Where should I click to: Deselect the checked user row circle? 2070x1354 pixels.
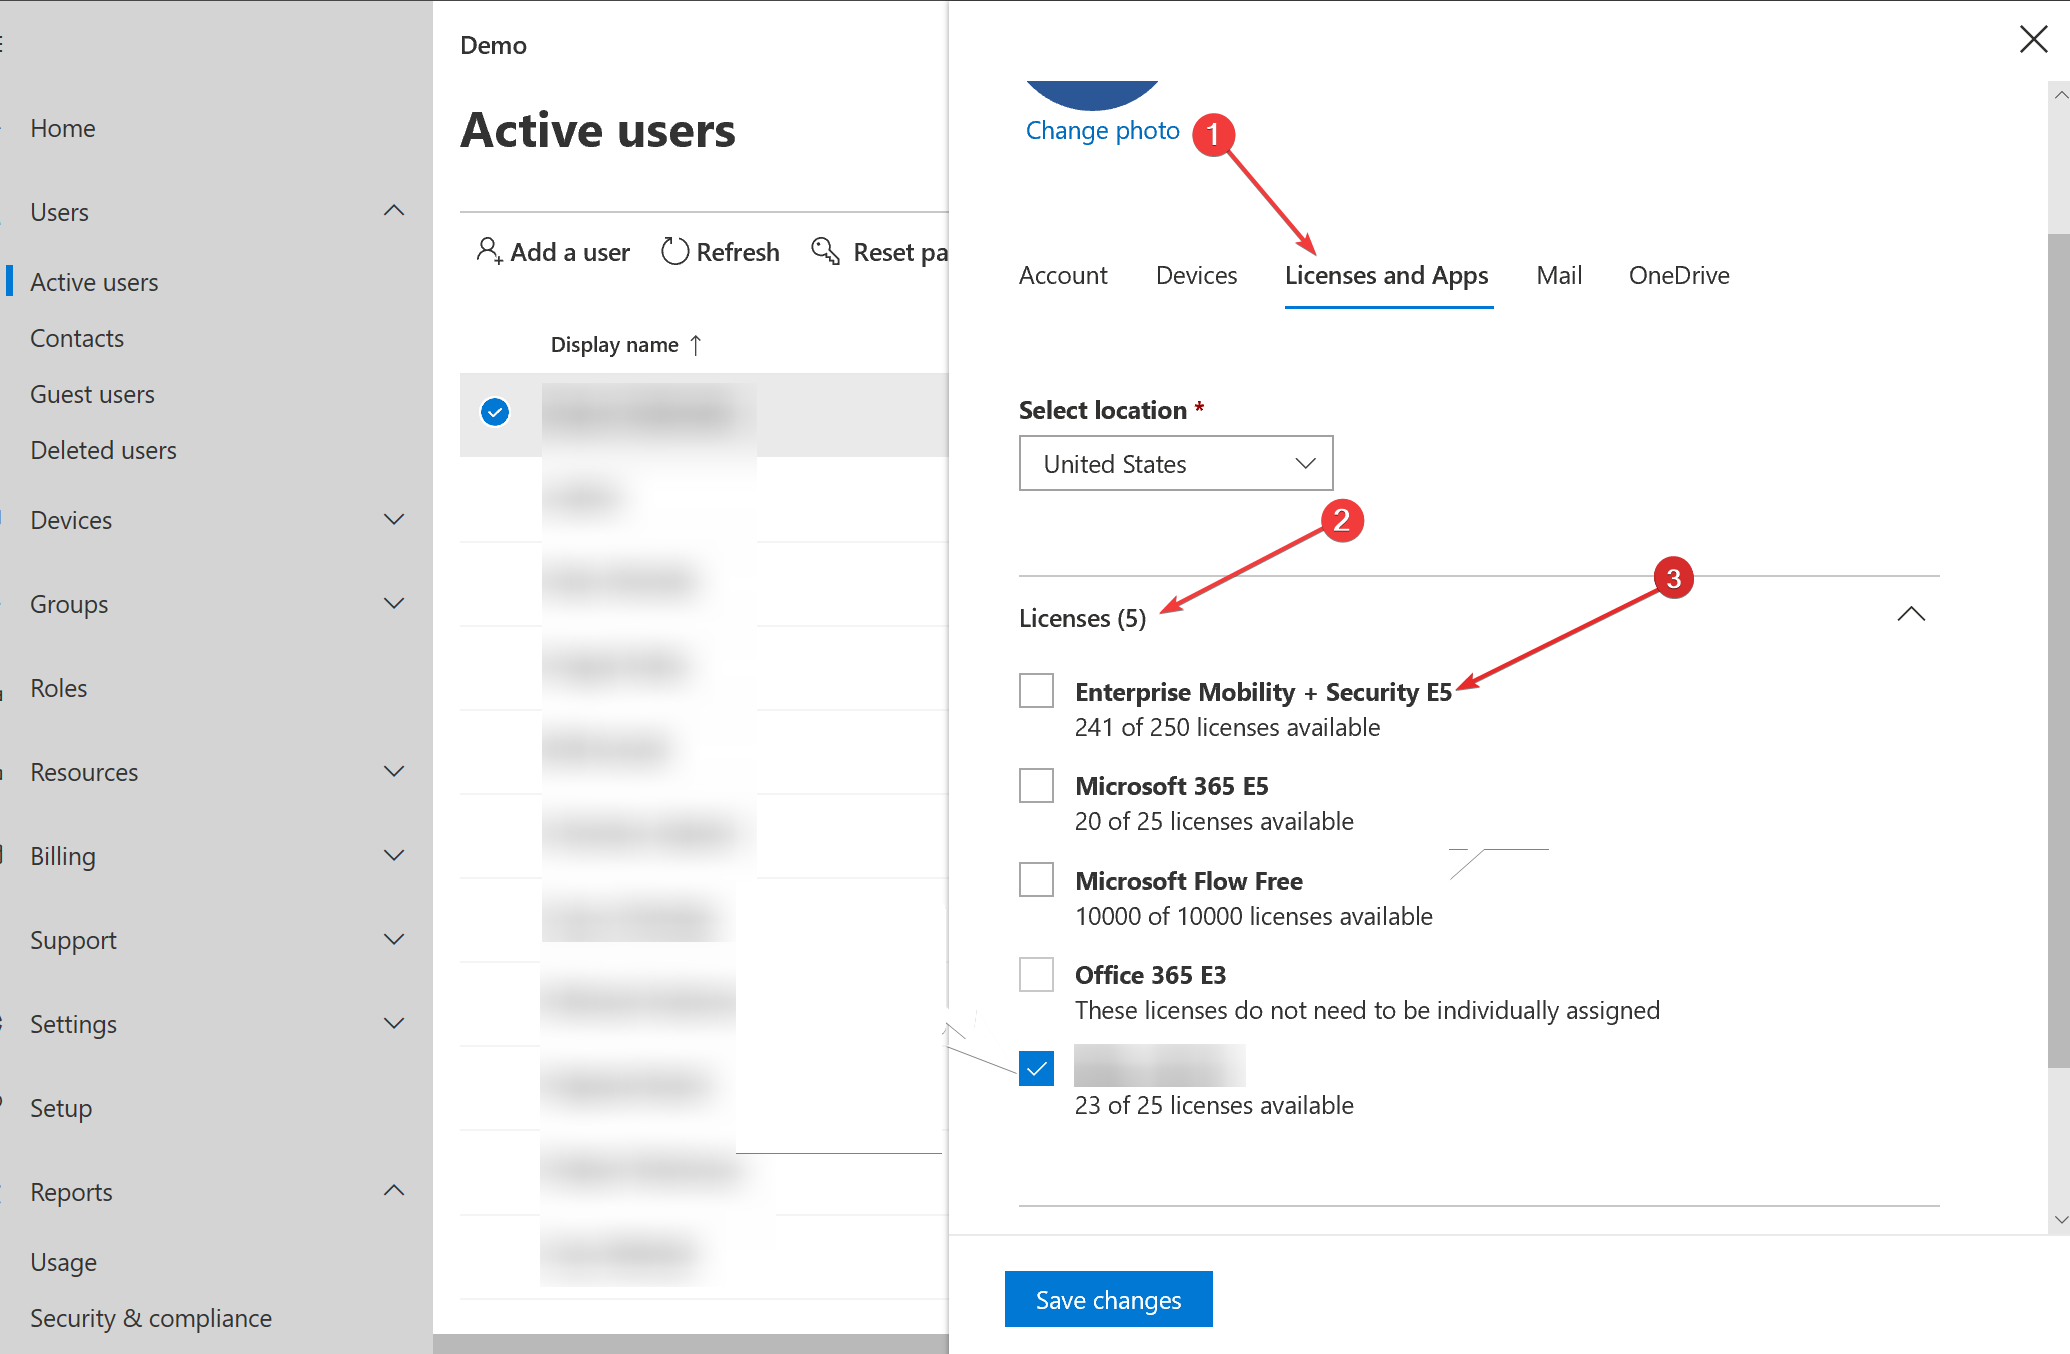pos(495,412)
